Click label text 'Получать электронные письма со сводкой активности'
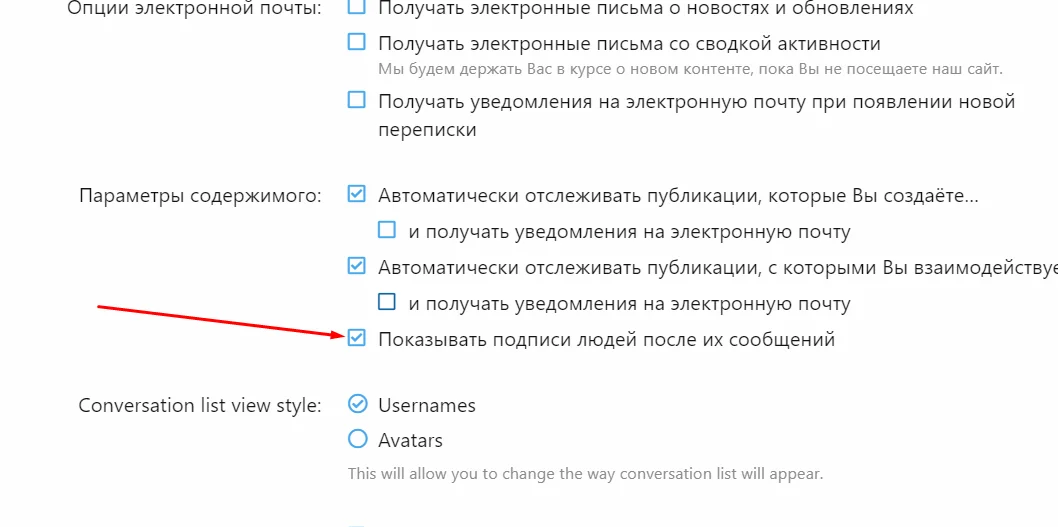This screenshot has height=527, width=1058. click(x=629, y=43)
